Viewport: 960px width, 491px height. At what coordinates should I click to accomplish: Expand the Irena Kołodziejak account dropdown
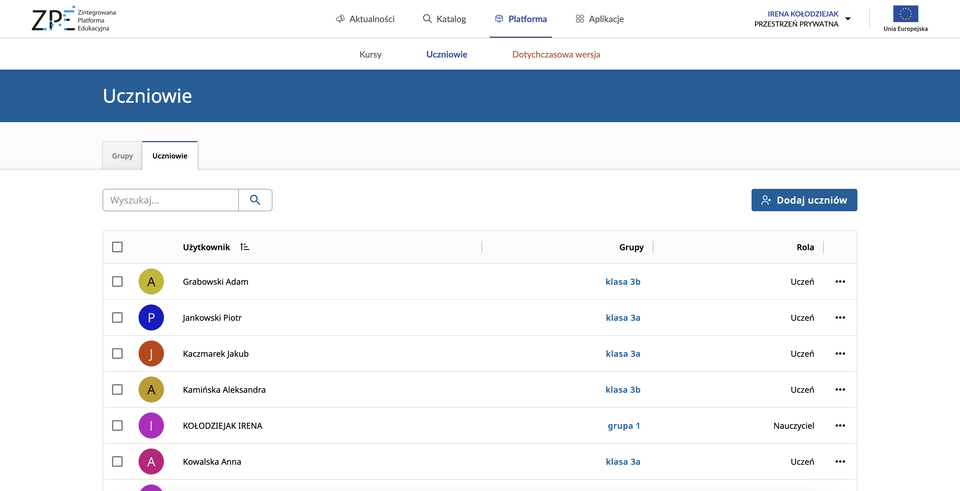pyautogui.click(x=848, y=19)
